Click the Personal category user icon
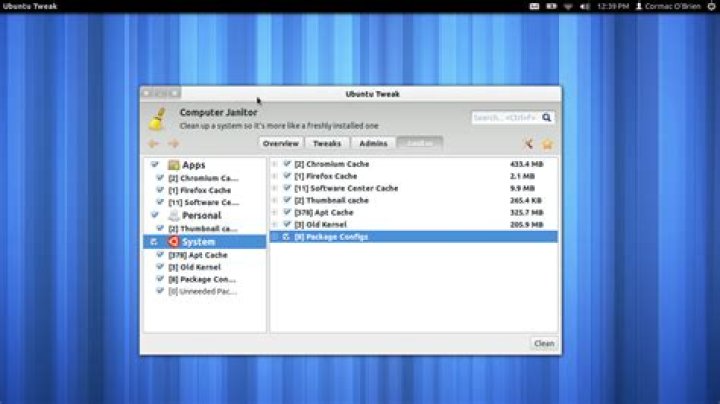The height and width of the screenshot is (404, 720). [174, 215]
